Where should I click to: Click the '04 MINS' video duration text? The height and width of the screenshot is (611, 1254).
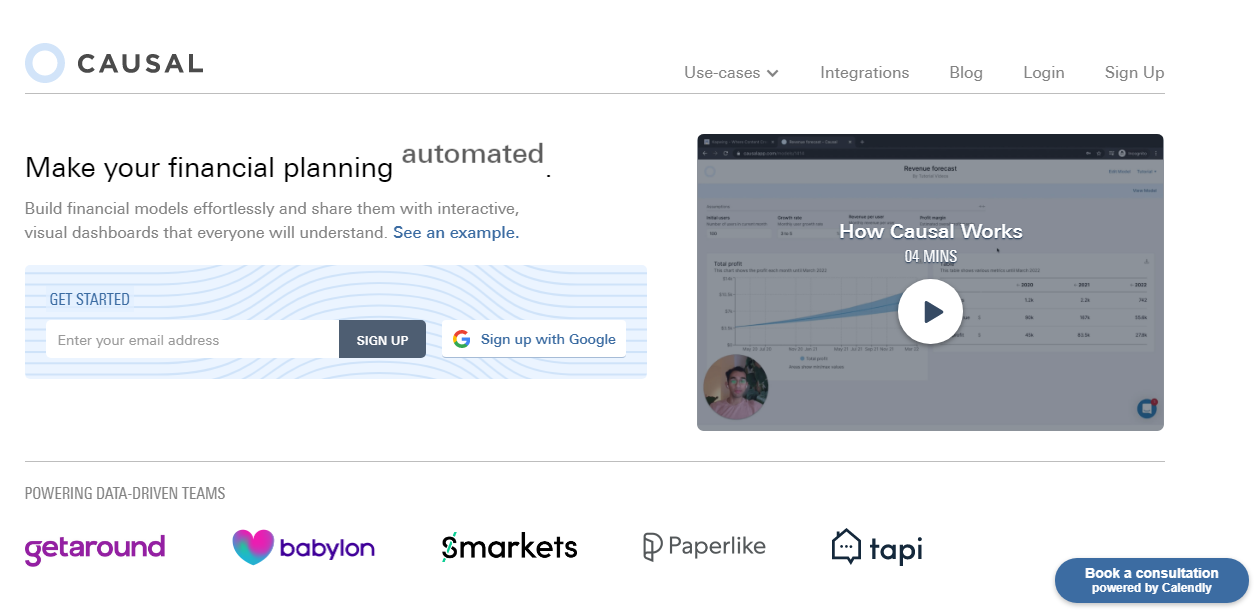930,256
